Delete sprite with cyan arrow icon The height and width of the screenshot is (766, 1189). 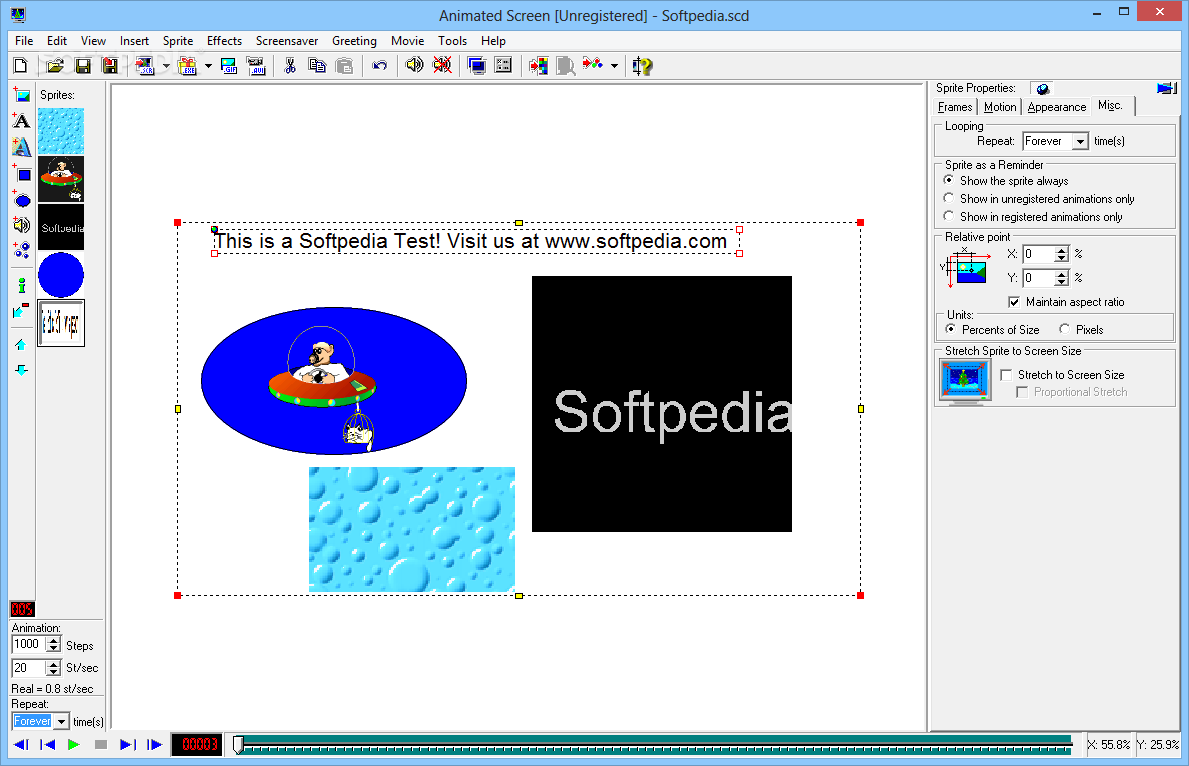click(21, 310)
